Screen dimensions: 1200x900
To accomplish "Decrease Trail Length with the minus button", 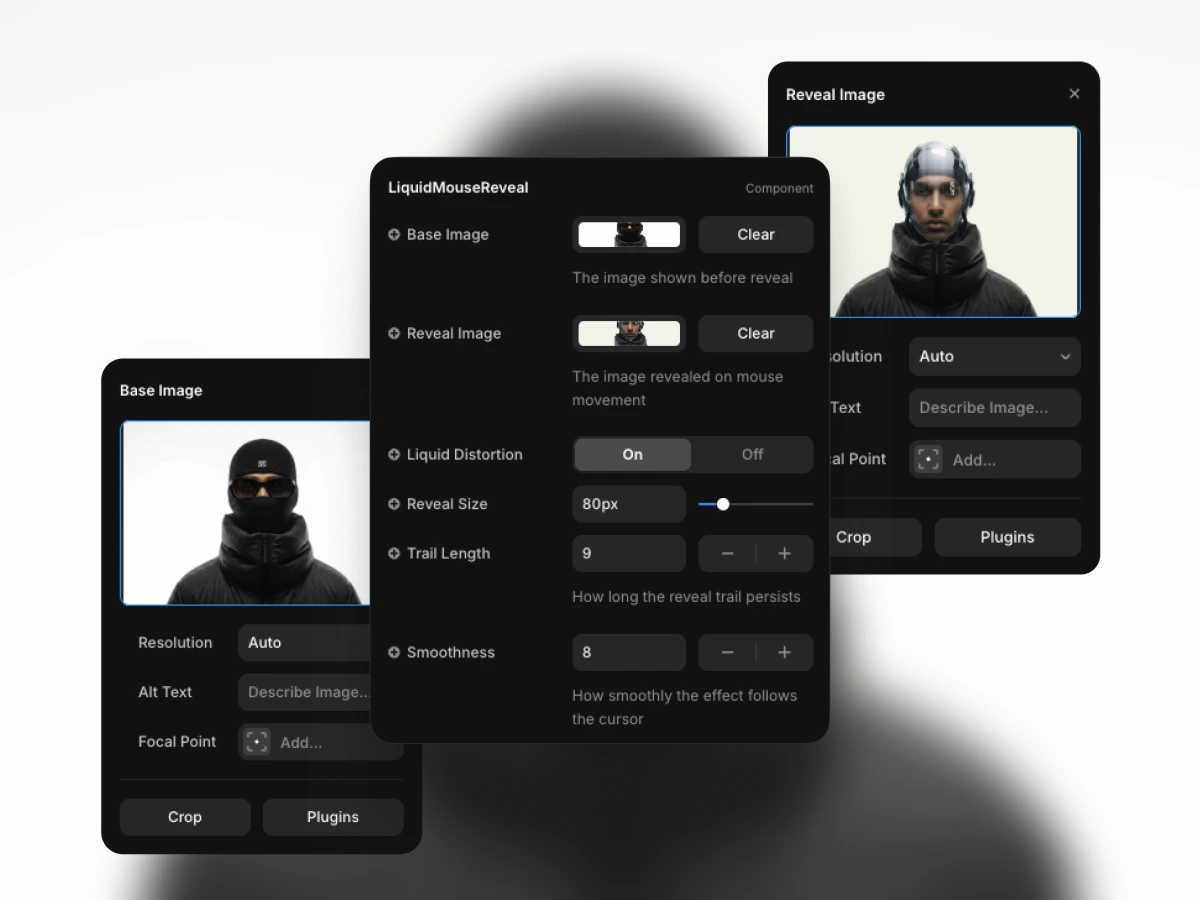I will (x=728, y=554).
